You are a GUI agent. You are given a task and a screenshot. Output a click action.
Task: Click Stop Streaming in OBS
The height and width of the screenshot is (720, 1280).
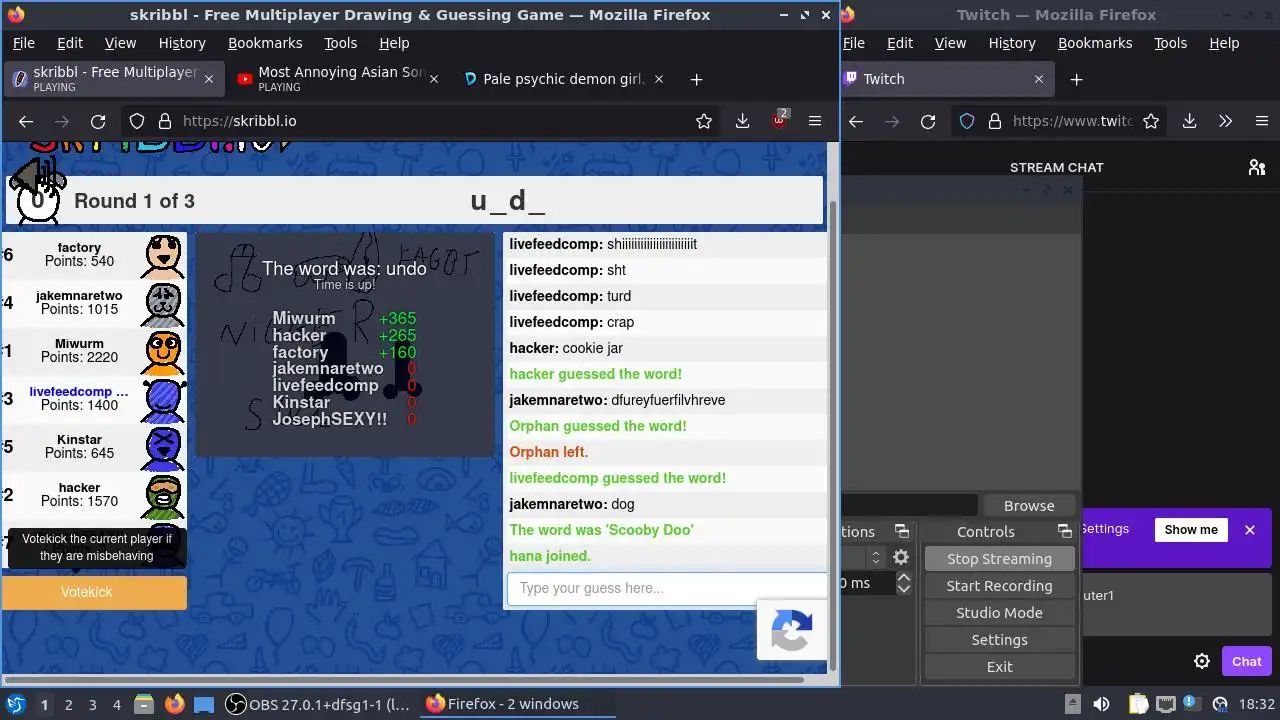click(999, 559)
